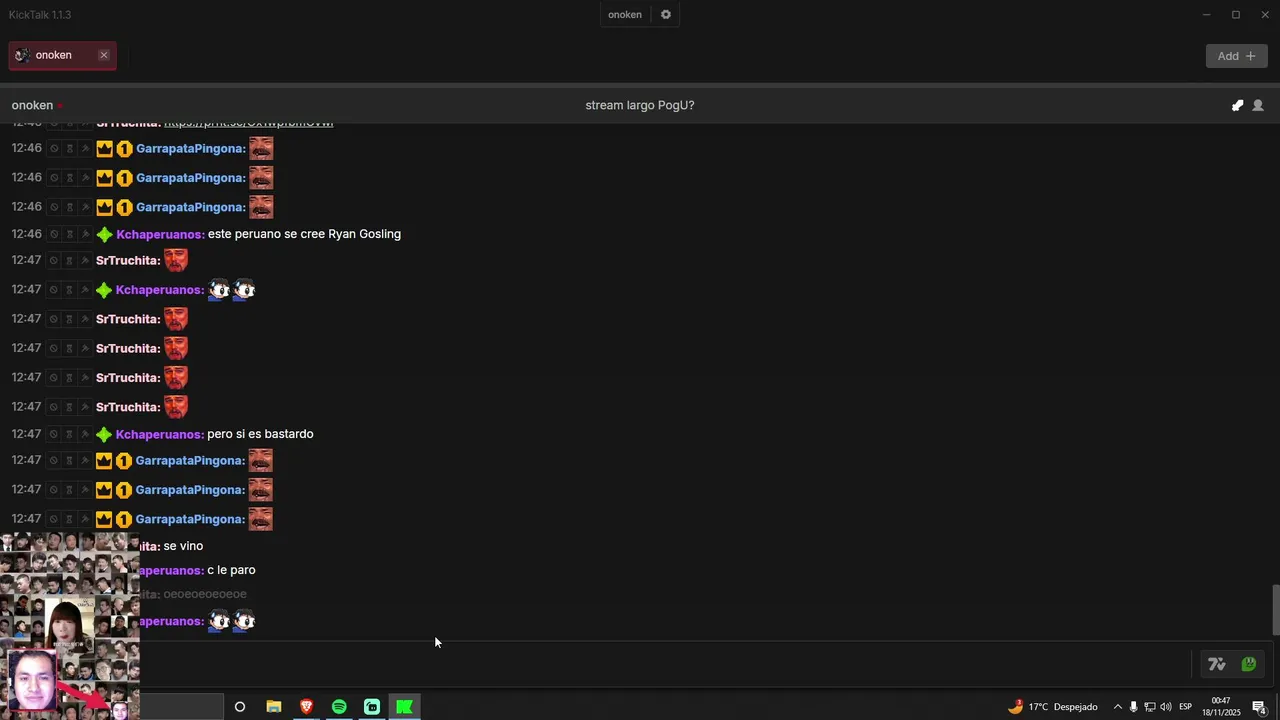This screenshot has height=720, width=1280.
Task: Open the chatters list user icon
Action: point(1258,105)
